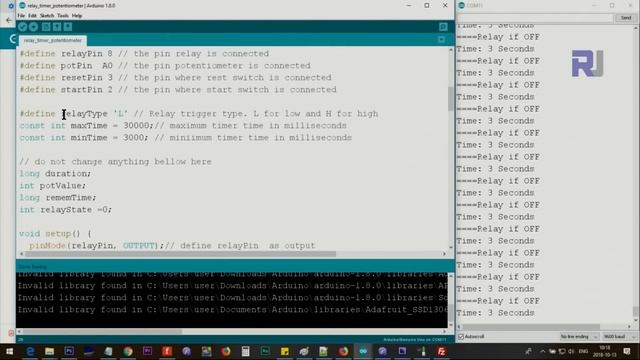640x360 pixels.
Task: Show hidden system tray icons chevron
Action: coord(542,351)
